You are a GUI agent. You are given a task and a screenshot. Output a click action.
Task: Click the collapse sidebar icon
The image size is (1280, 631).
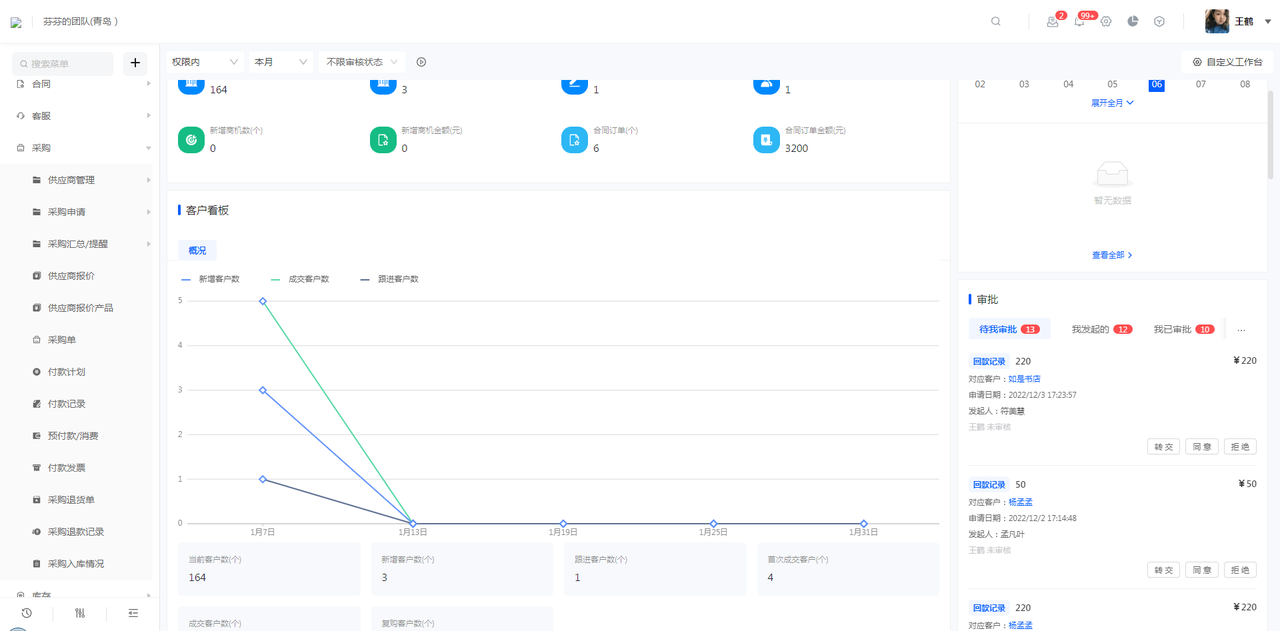click(133, 613)
